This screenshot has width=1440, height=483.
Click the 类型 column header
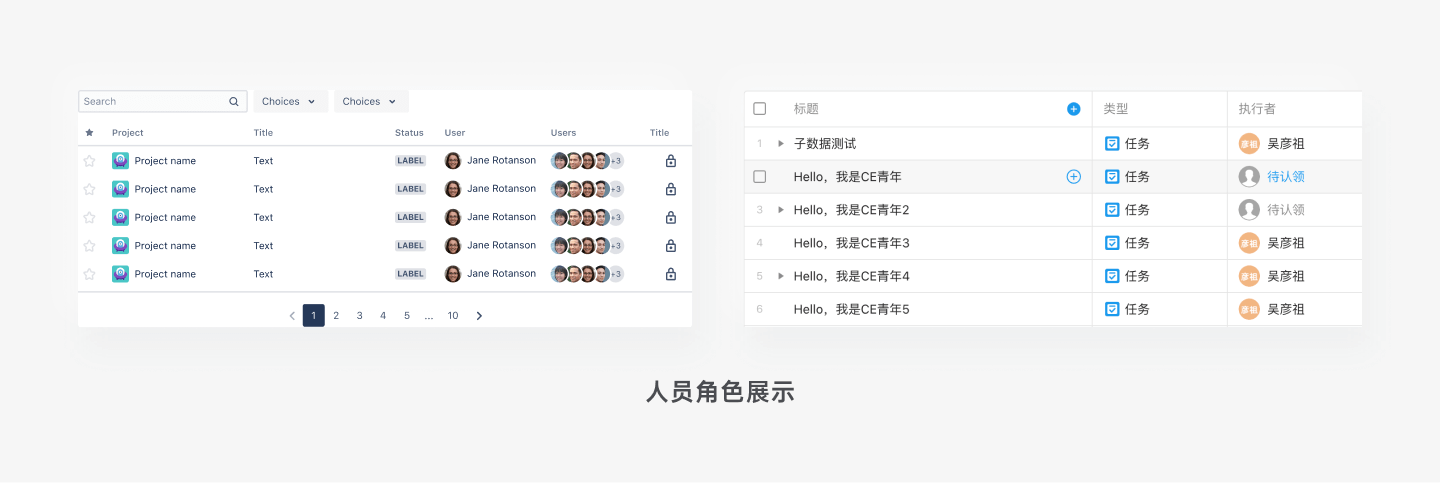pos(1116,109)
